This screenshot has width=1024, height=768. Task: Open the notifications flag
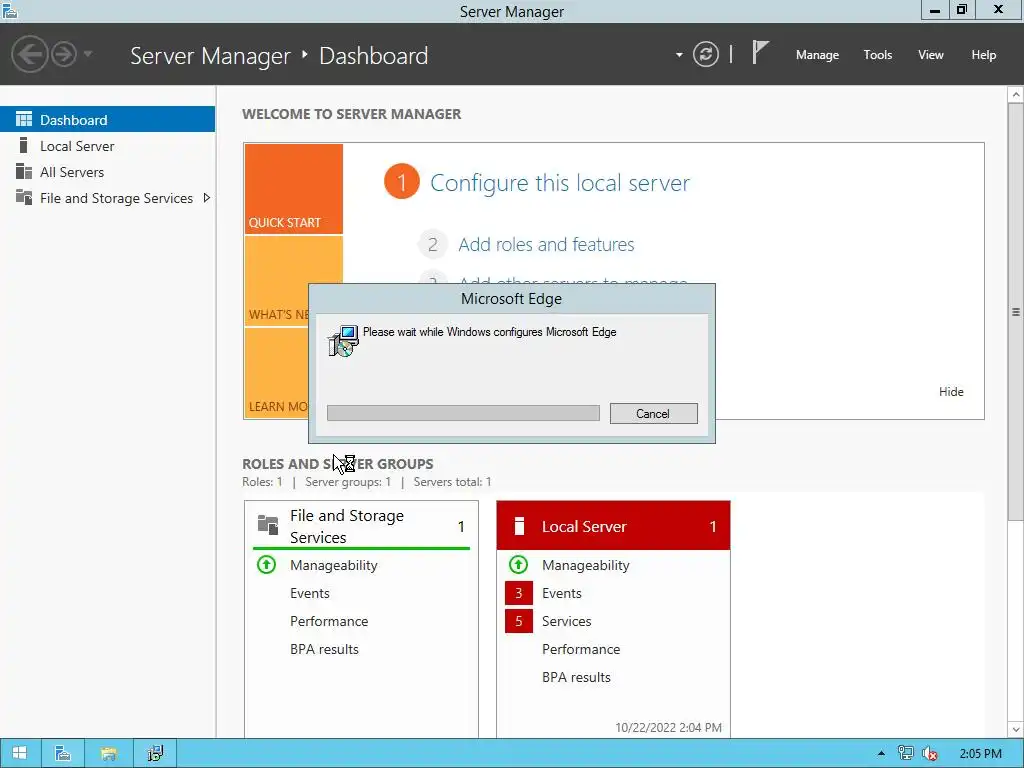[x=760, y=53]
